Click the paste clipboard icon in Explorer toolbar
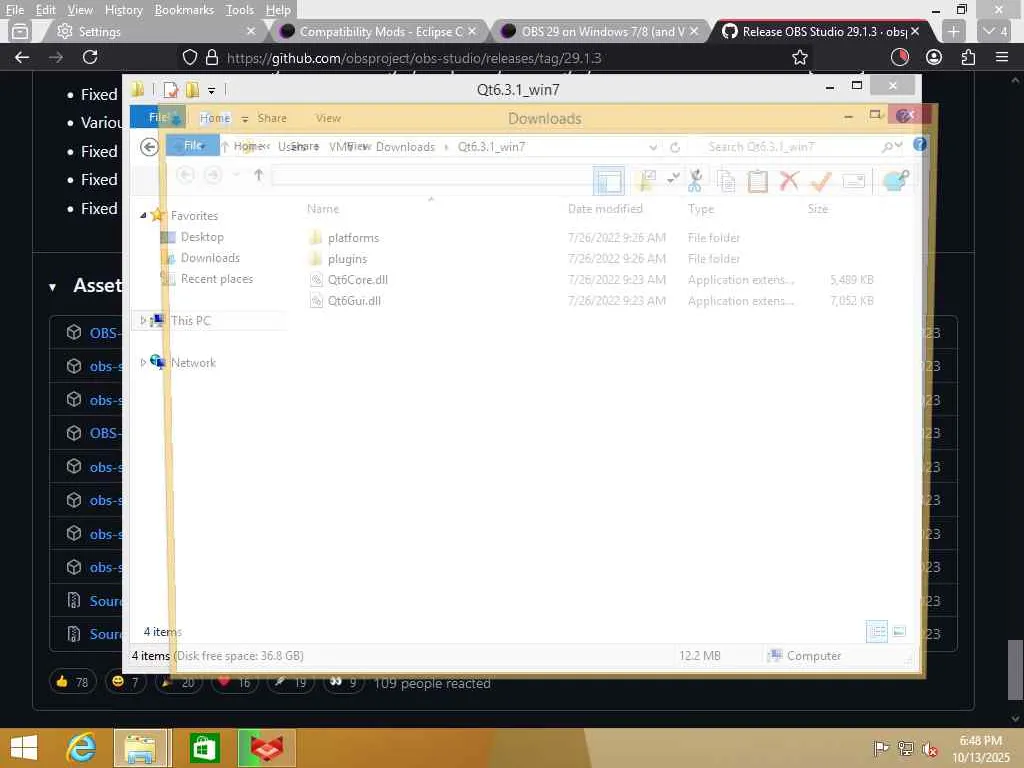1024x768 pixels. pos(758,180)
